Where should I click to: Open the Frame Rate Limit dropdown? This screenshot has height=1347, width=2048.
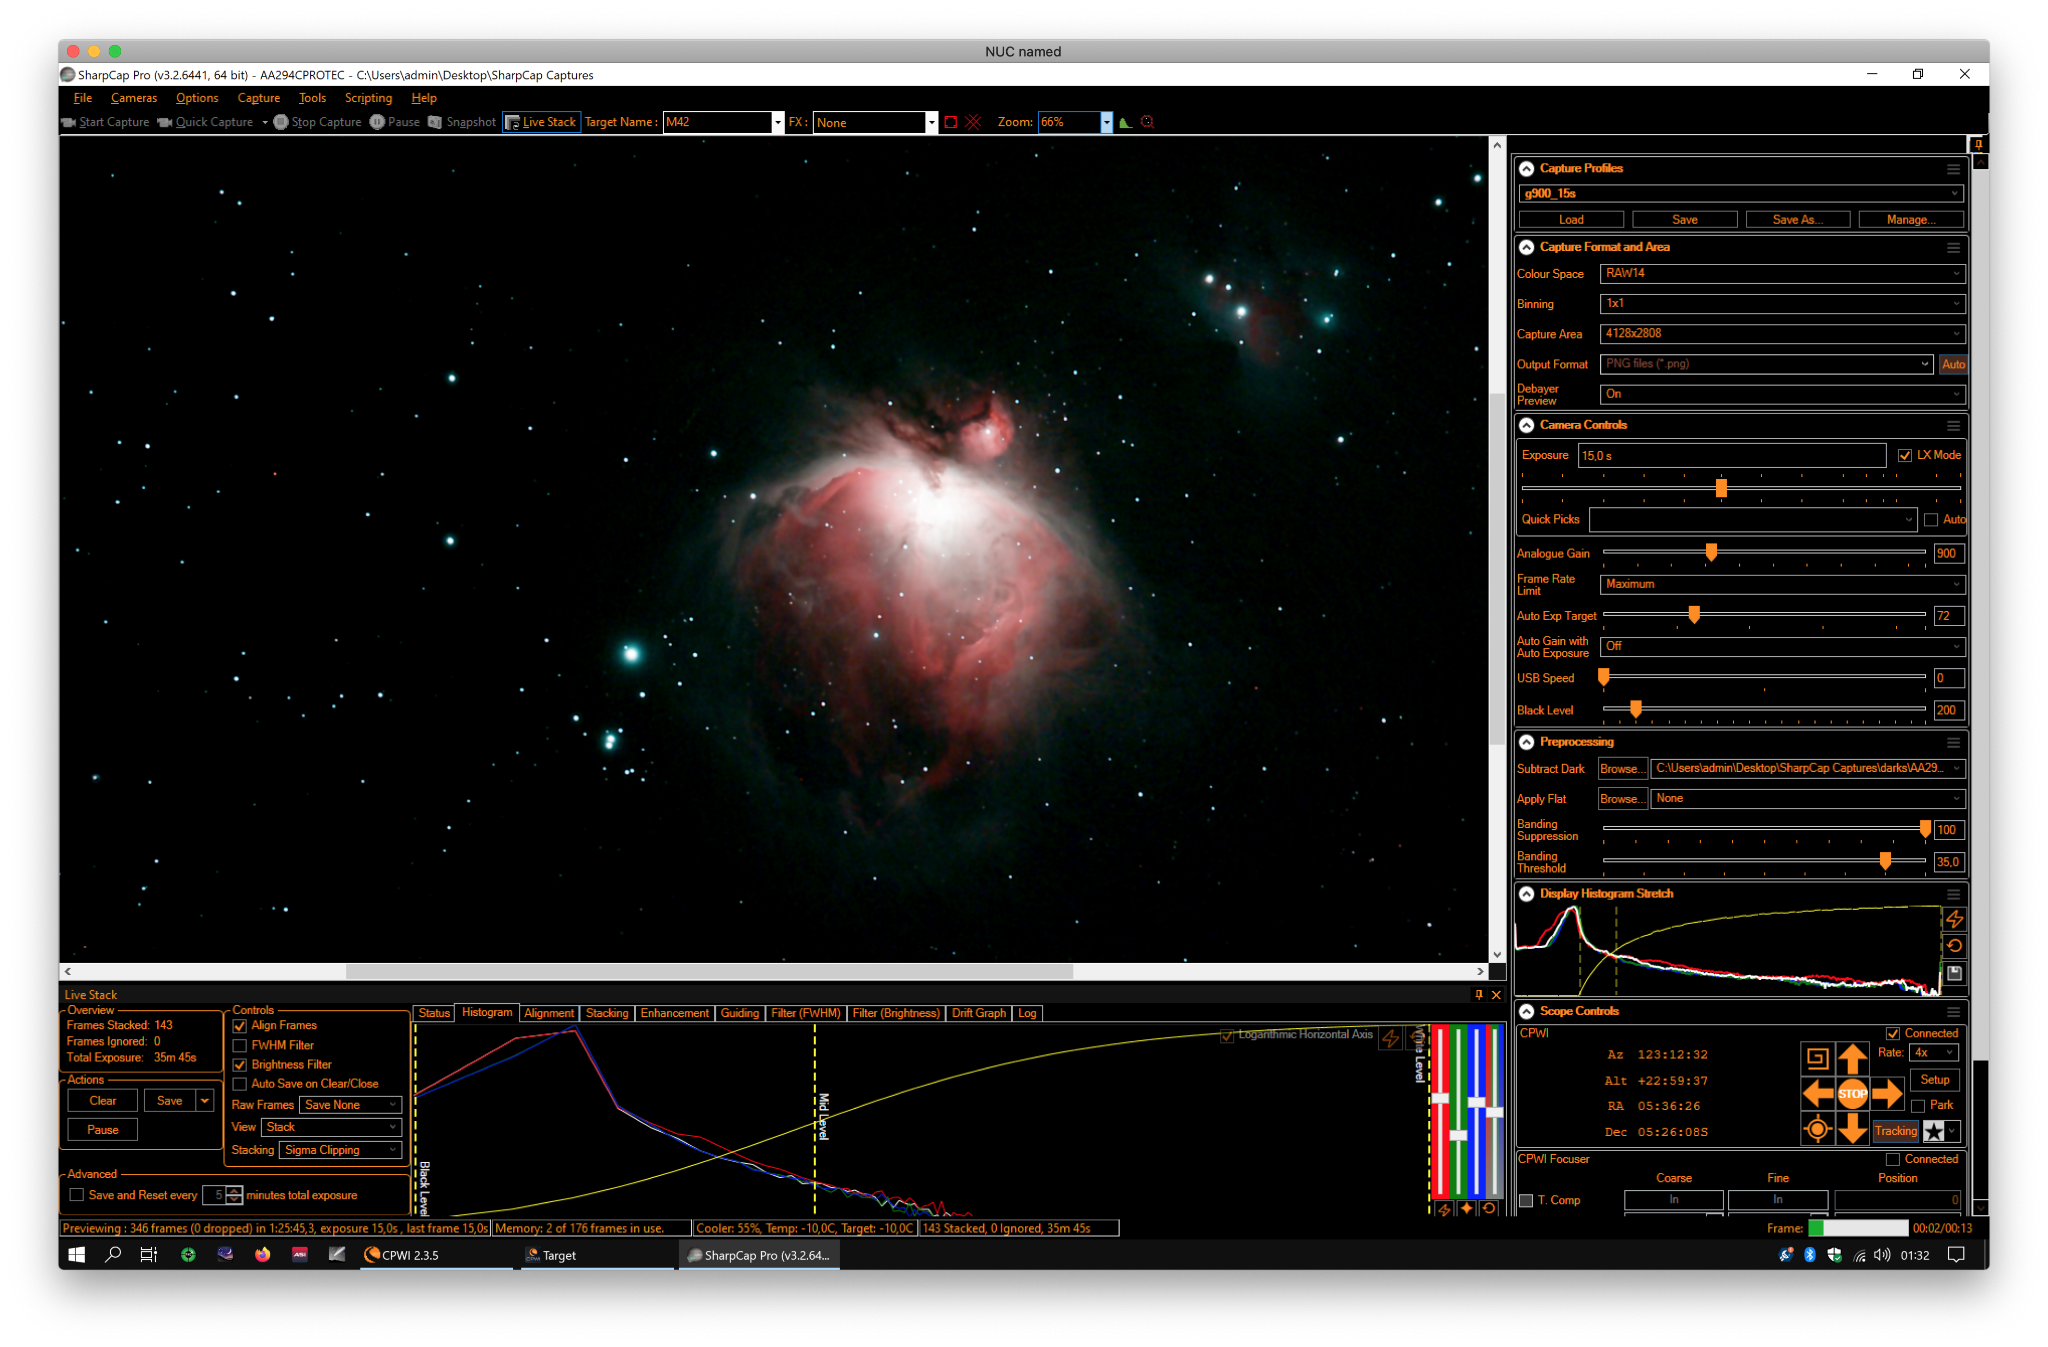(x=1782, y=584)
